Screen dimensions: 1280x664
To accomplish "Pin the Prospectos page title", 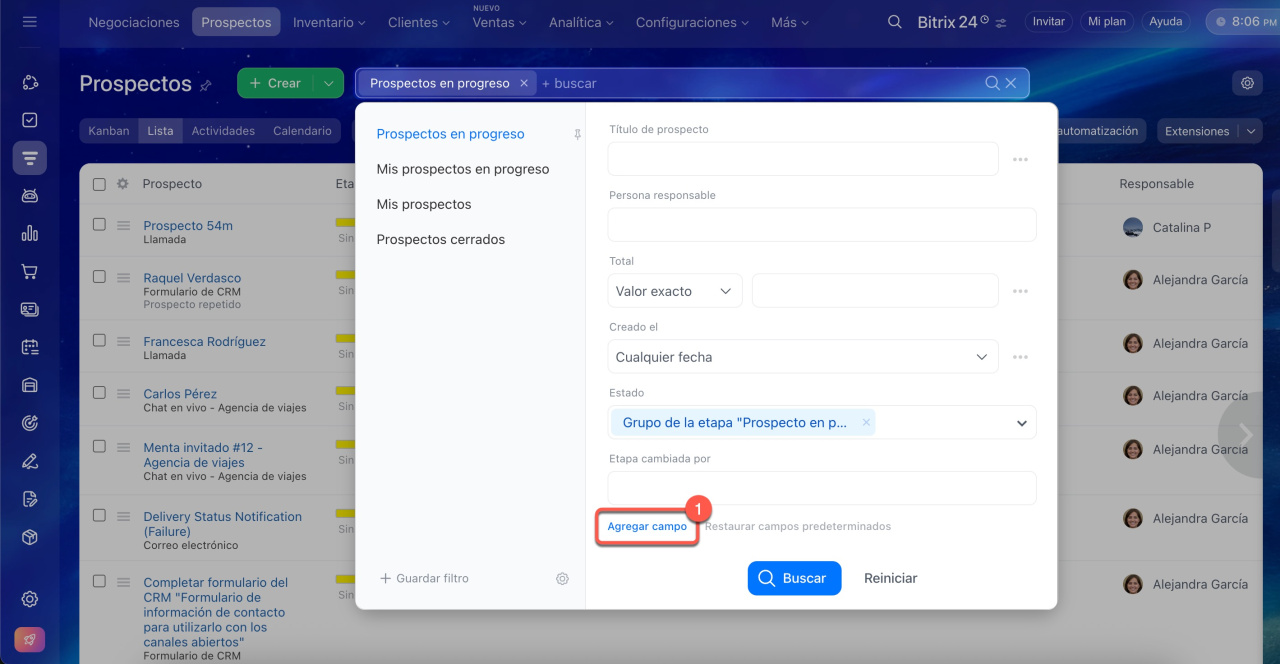I will pyautogui.click(x=206, y=86).
